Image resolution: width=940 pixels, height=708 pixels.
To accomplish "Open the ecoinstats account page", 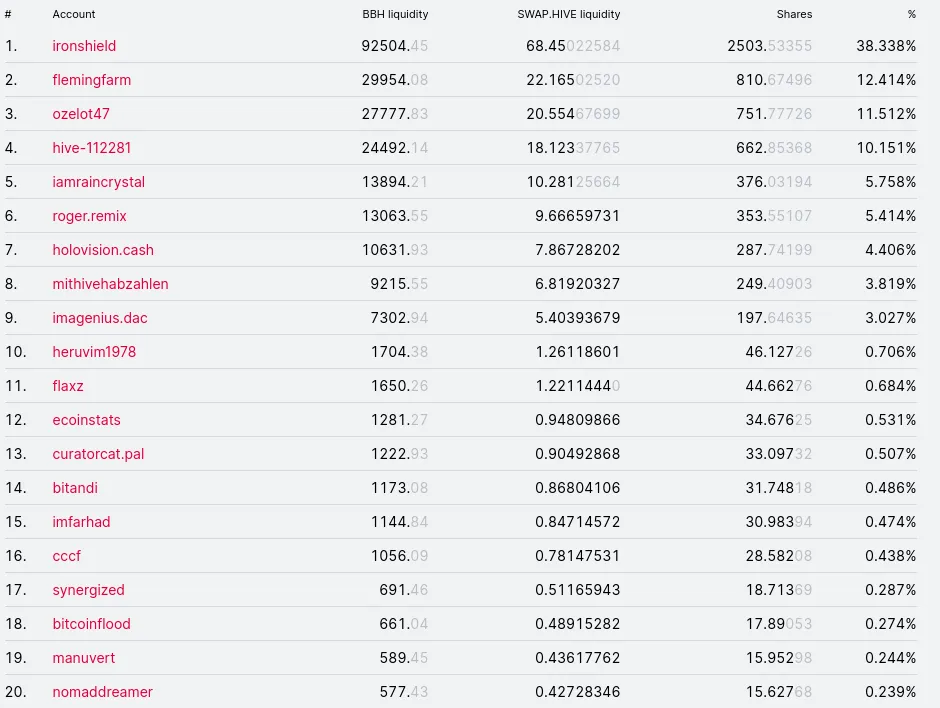I will (86, 420).
